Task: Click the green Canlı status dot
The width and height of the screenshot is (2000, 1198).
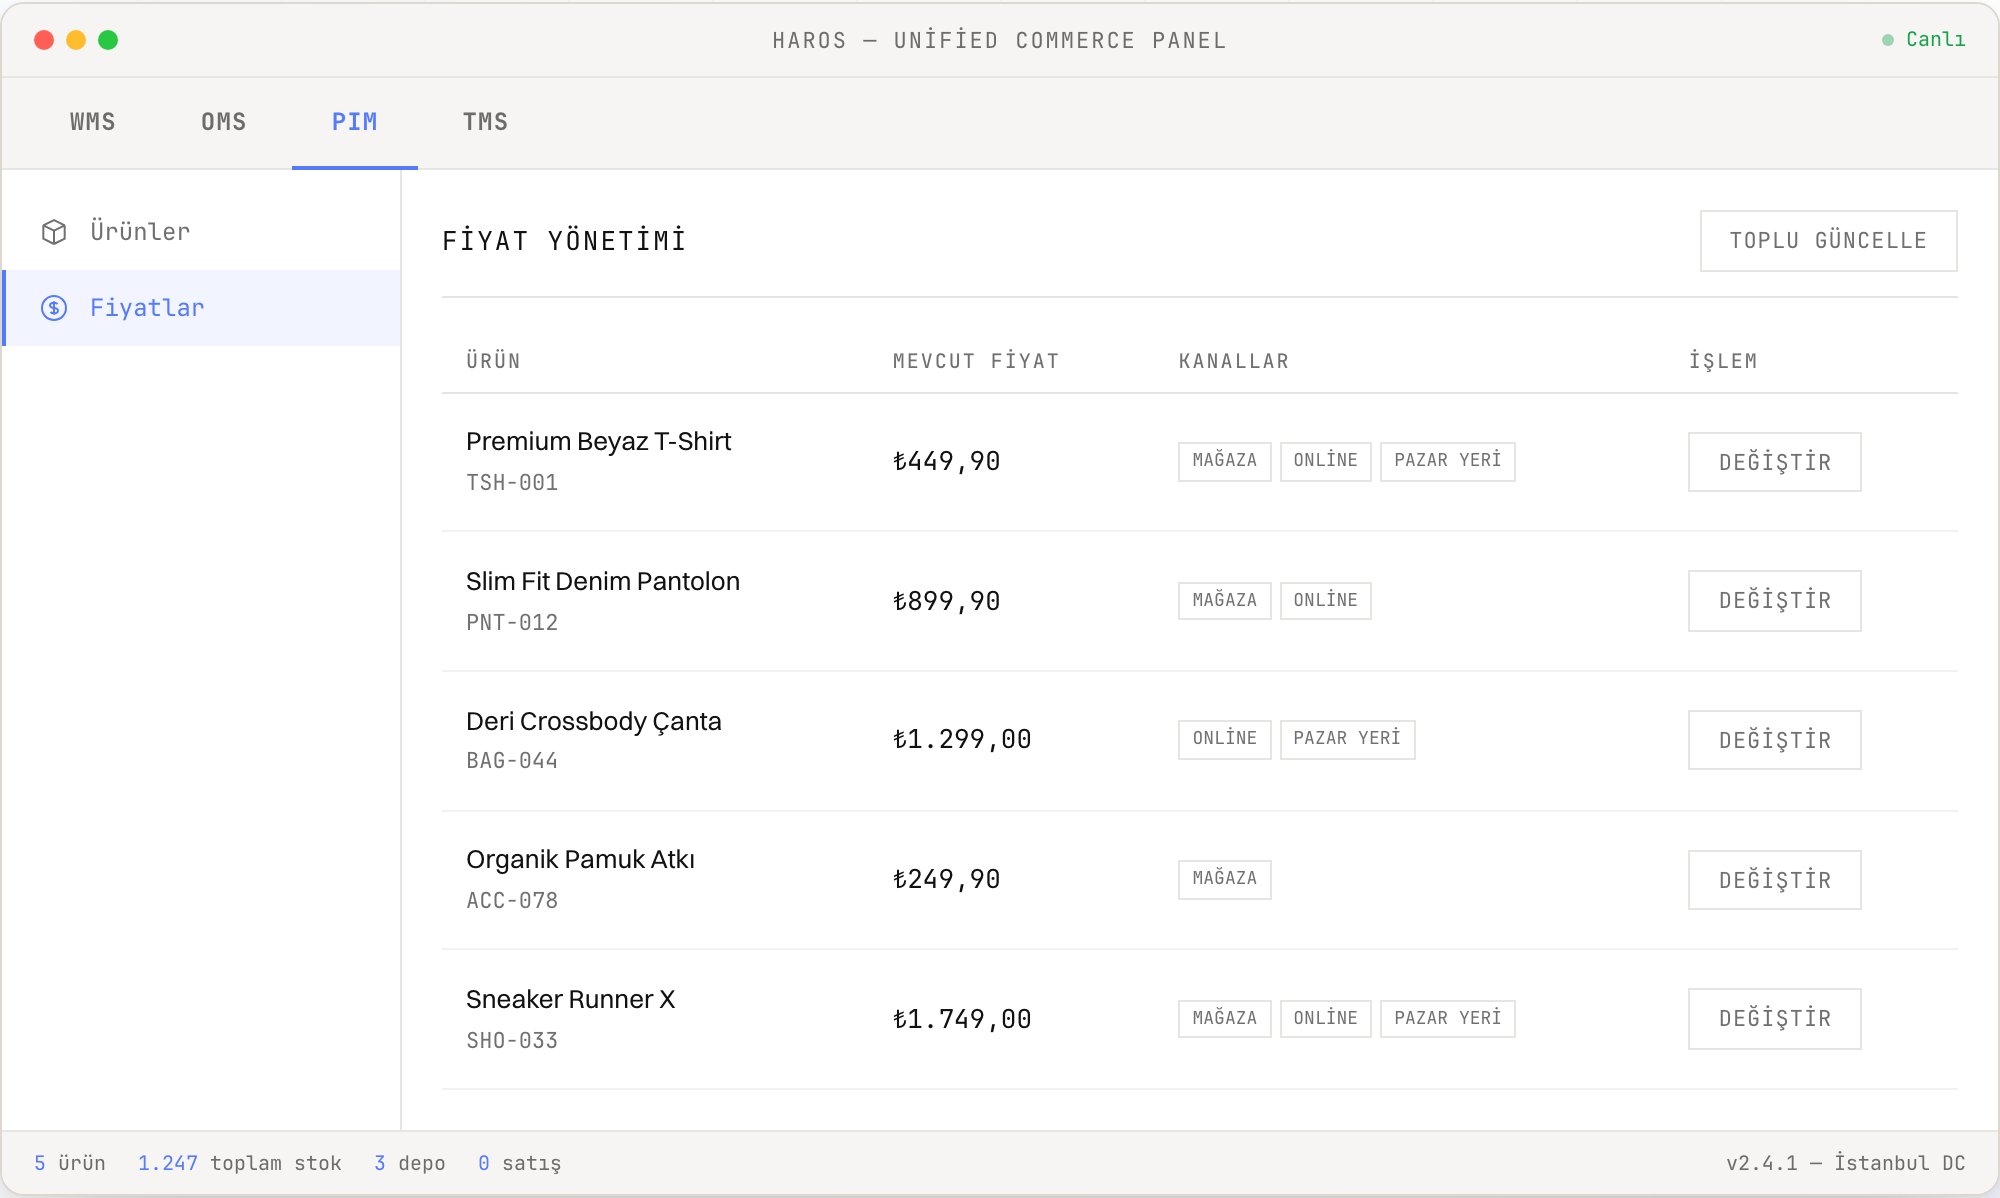Action: click(x=1888, y=40)
